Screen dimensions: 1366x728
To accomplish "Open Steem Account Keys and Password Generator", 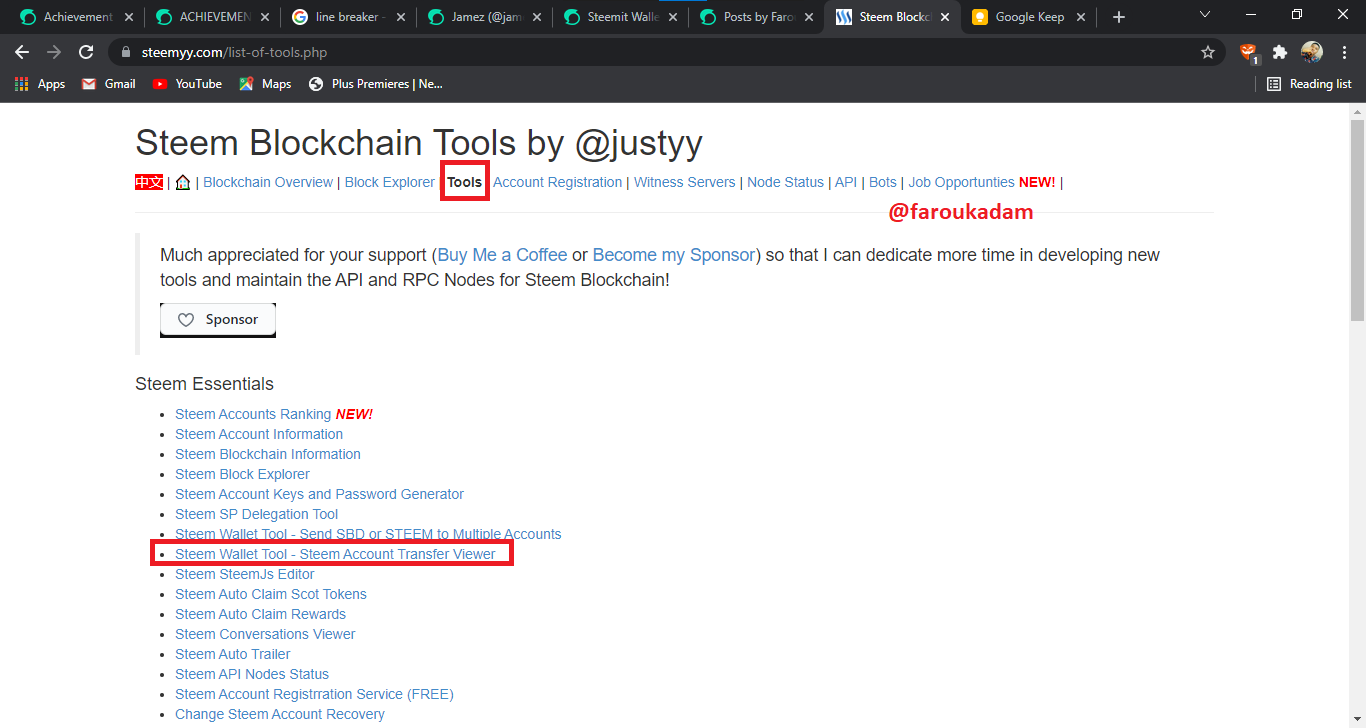I will click(319, 494).
